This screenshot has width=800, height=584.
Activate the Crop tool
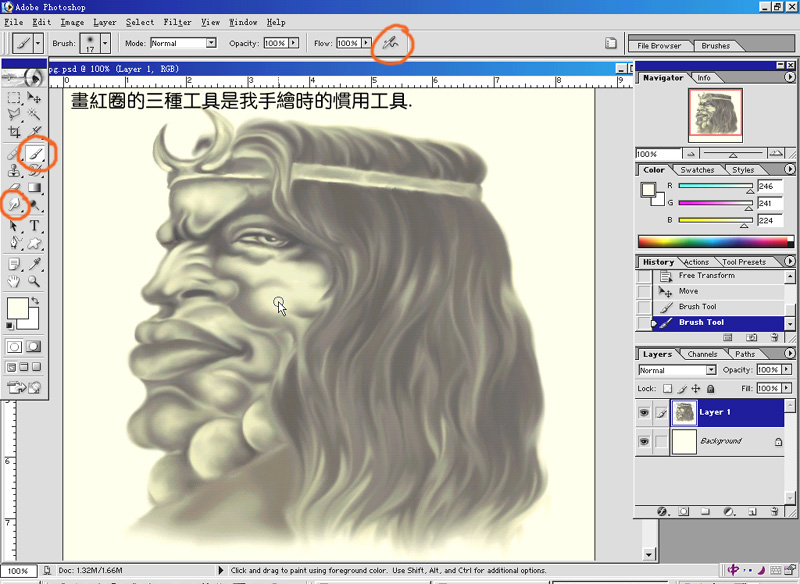[x=14, y=132]
